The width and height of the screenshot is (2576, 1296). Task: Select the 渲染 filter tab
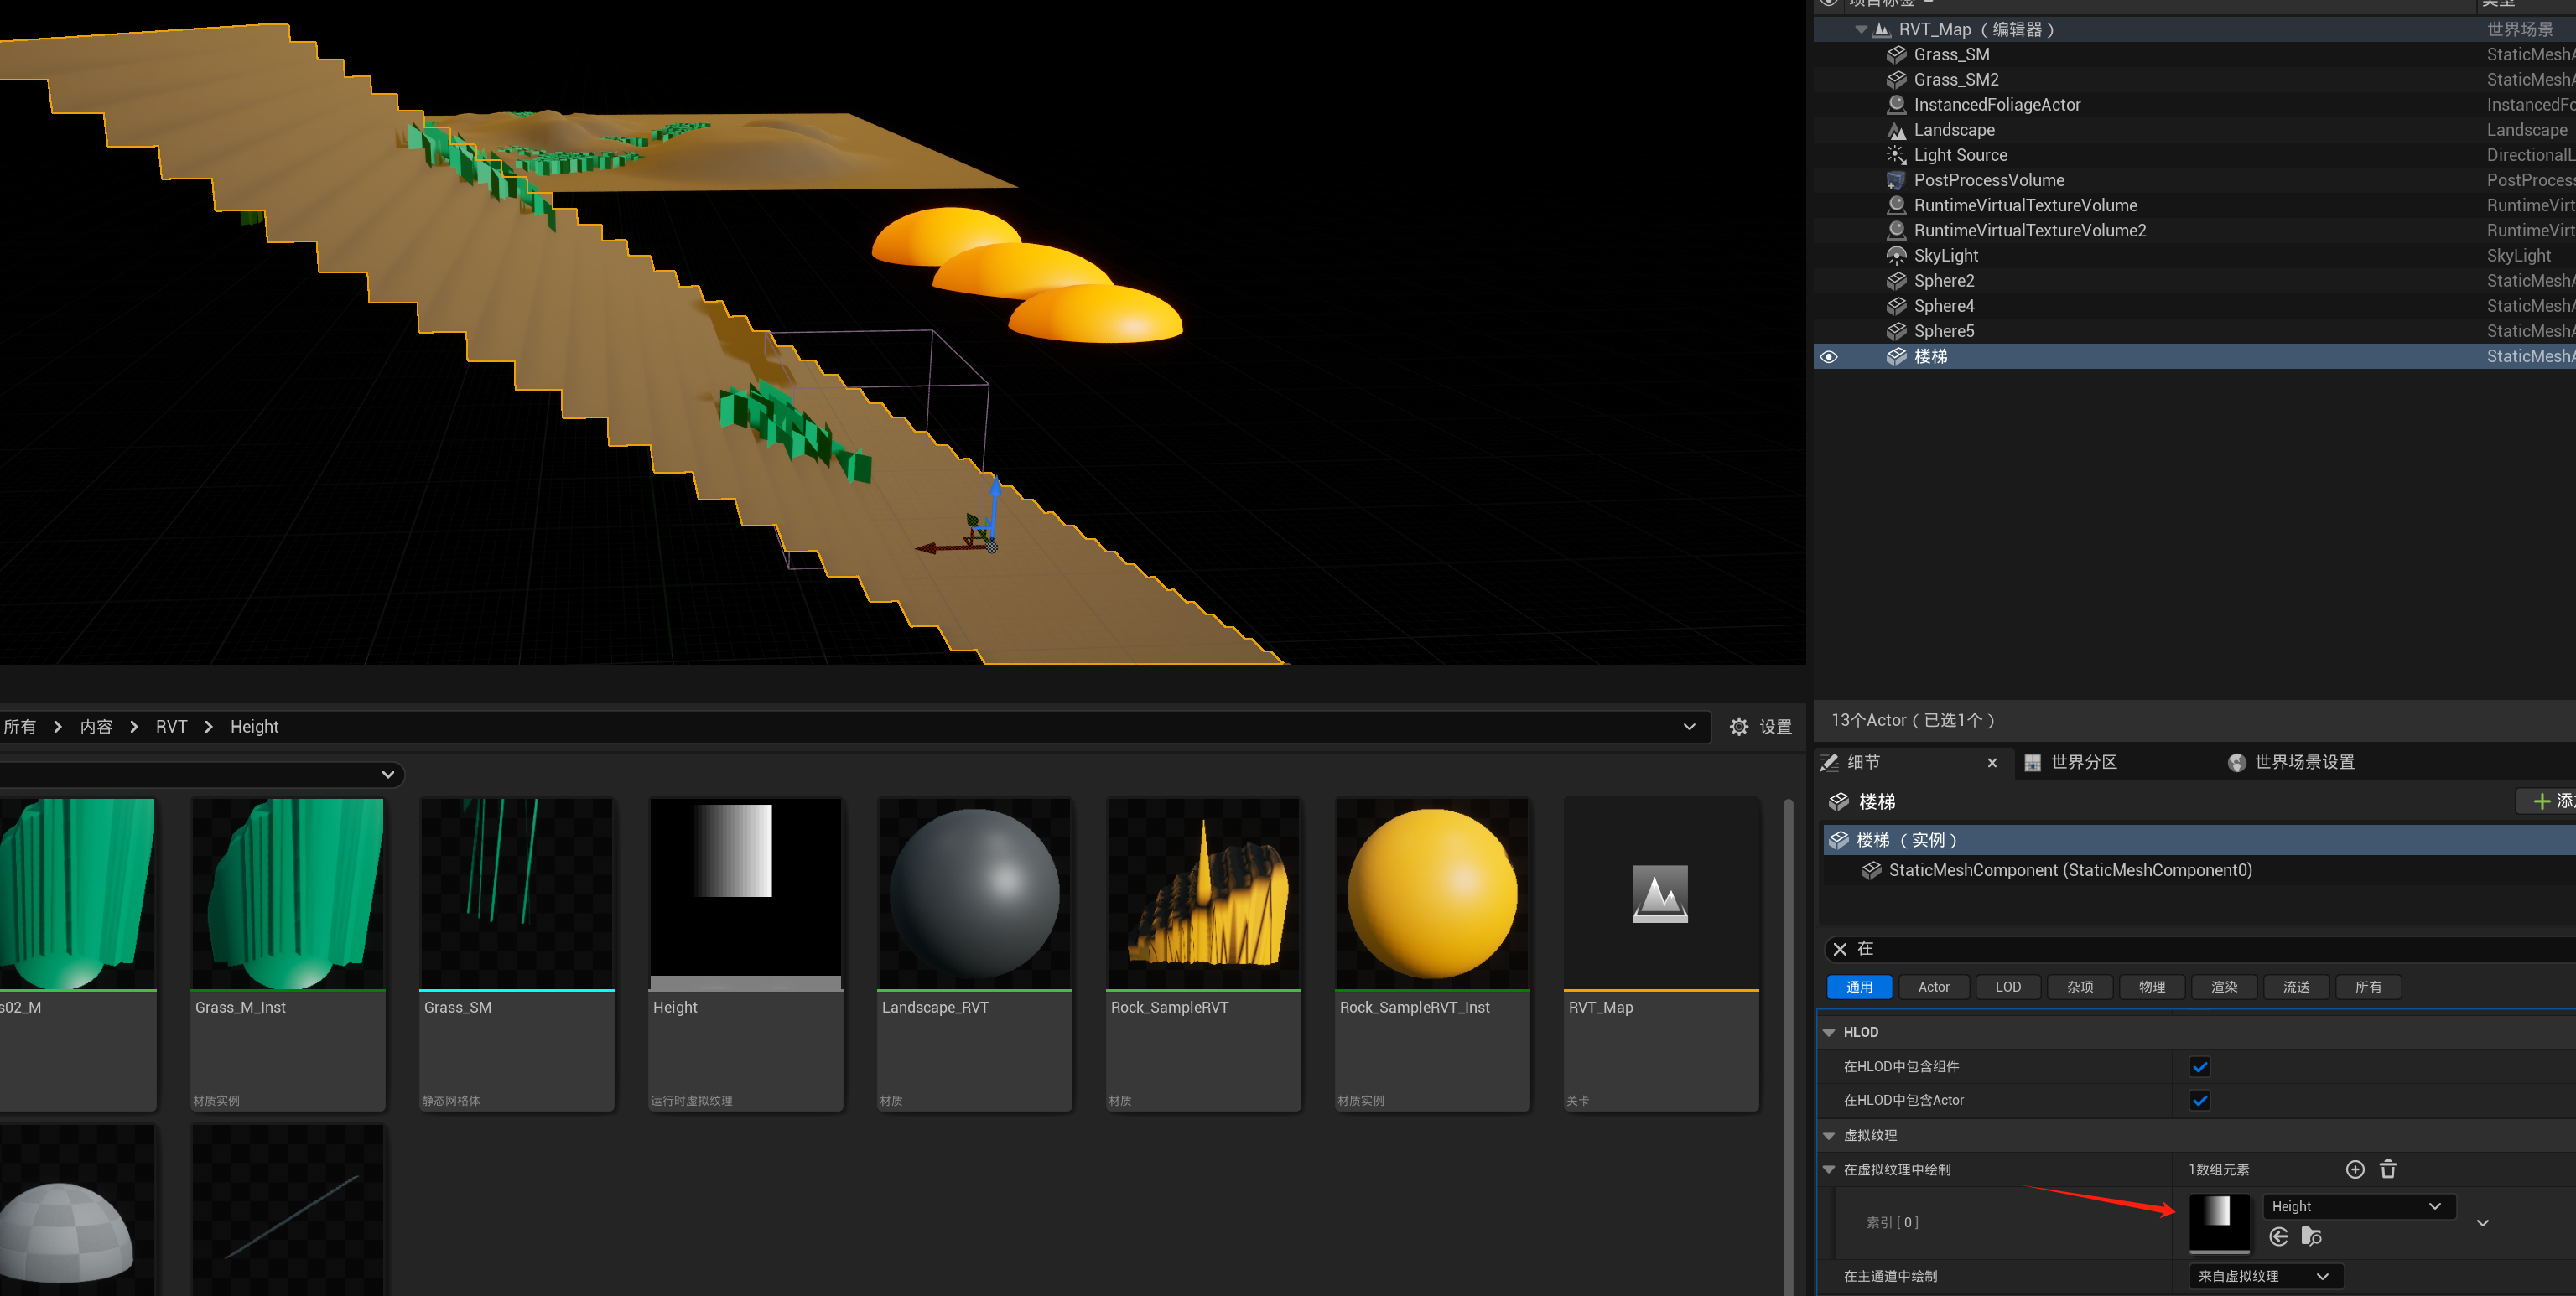click(2223, 987)
